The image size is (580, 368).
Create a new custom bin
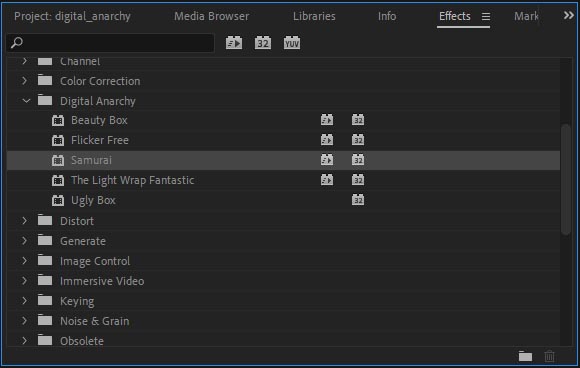tap(525, 356)
